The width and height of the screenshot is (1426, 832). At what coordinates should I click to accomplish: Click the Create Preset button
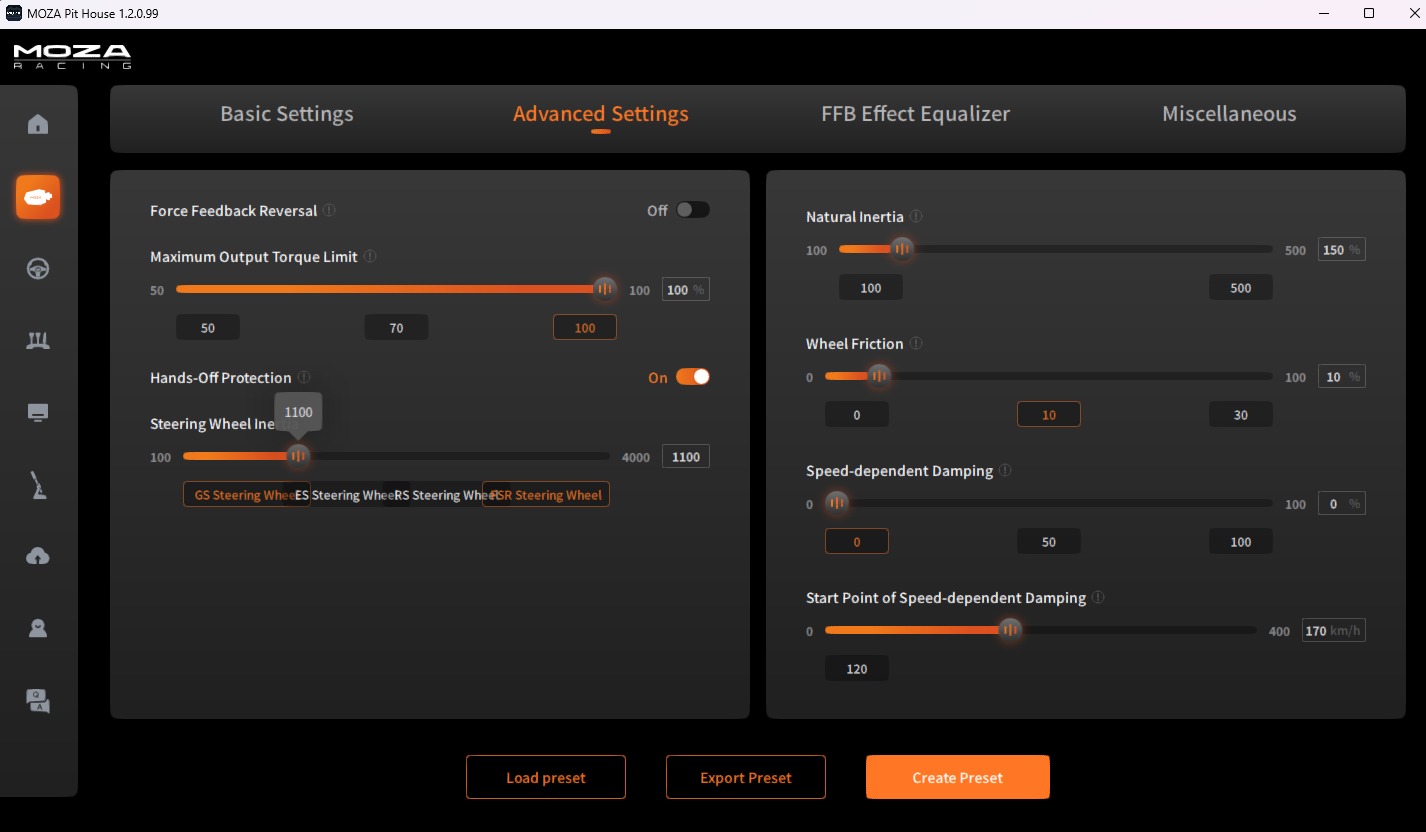[958, 777]
